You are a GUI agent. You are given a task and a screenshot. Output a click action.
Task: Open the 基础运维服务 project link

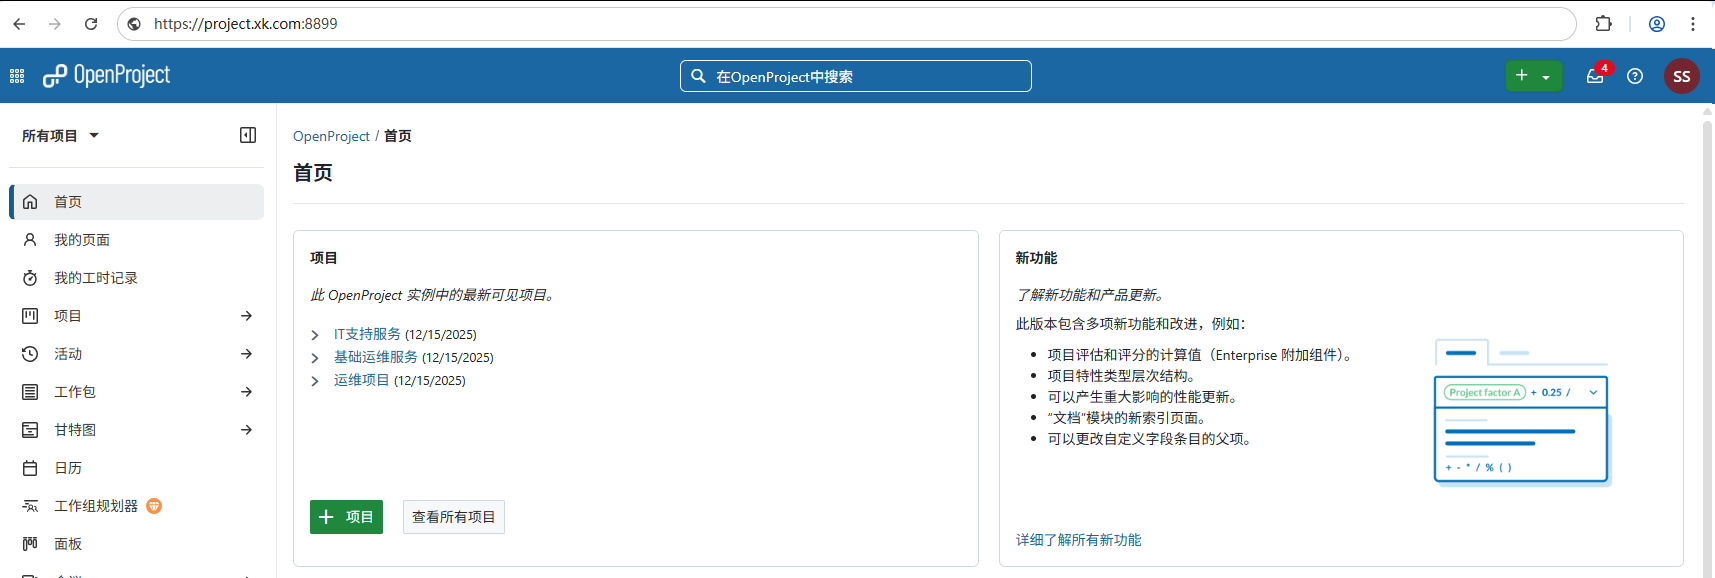376,357
